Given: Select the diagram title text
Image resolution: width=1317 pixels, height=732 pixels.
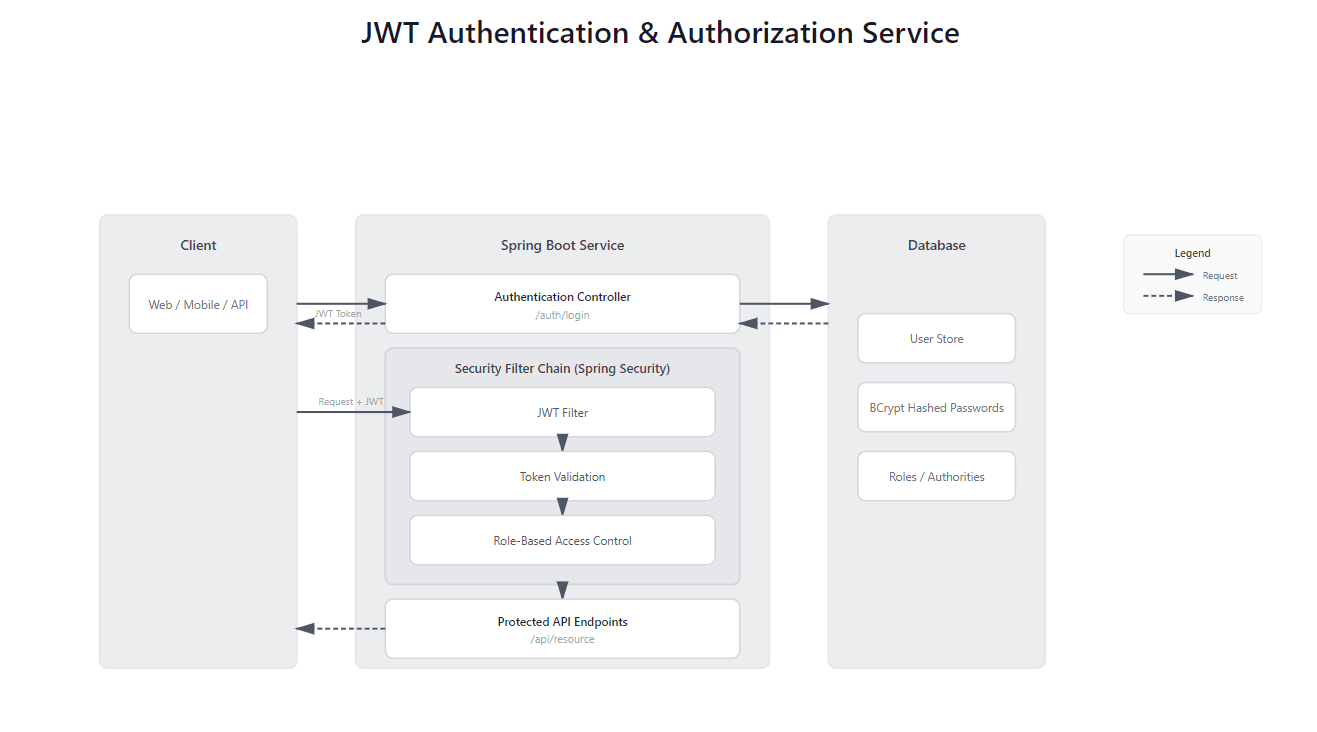Looking at the screenshot, I should tap(660, 33).
